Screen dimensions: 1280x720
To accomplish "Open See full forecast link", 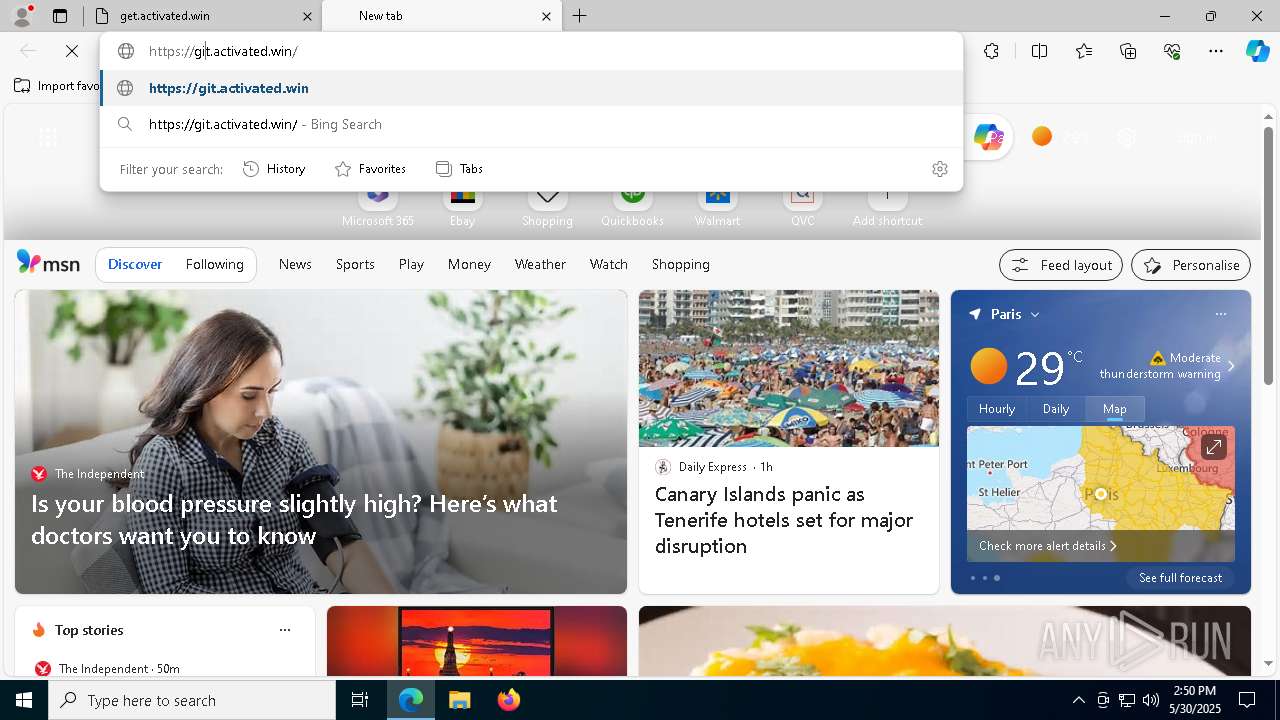I will [1180, 578].
